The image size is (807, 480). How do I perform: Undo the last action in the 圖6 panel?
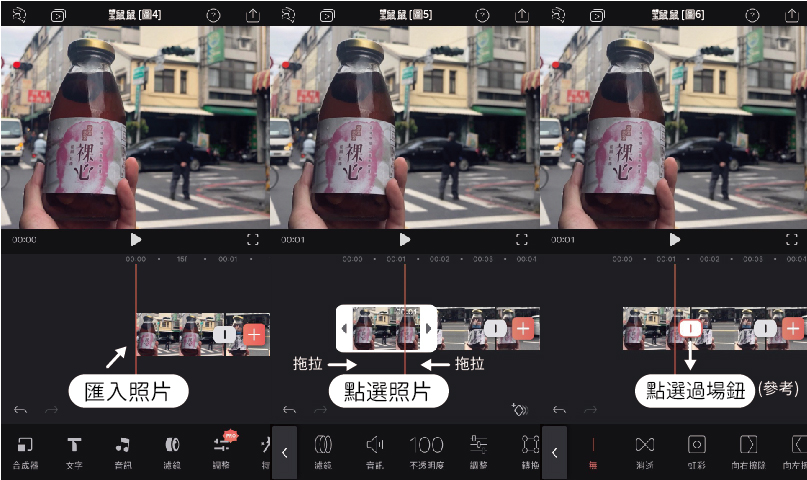[x=559, y=410]
